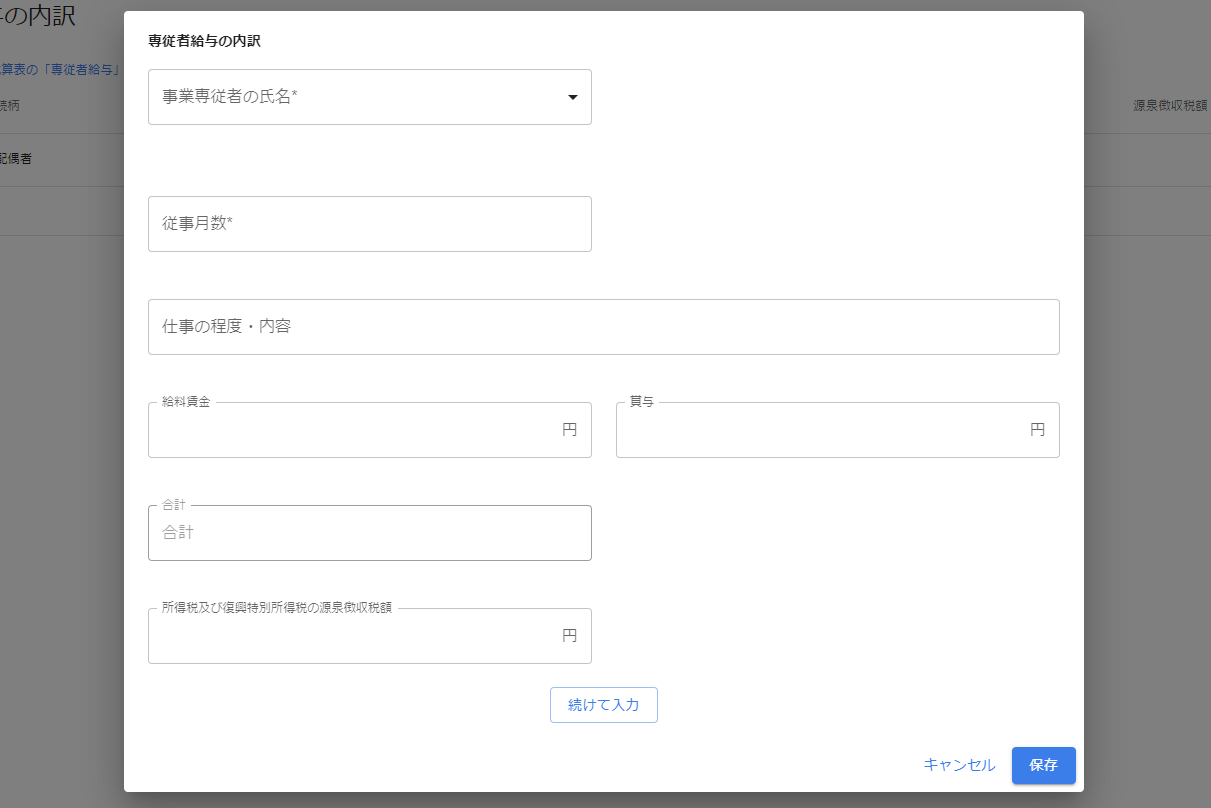The image size is (1211, 808).
Task: Click the 専従者給与の内訳 dialog title
Action: tap(205, 41)
